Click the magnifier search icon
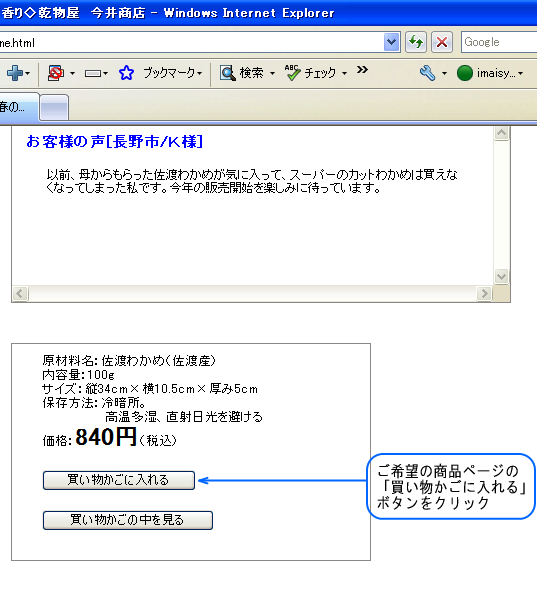The image size is (537, 601). click(228, 73)
